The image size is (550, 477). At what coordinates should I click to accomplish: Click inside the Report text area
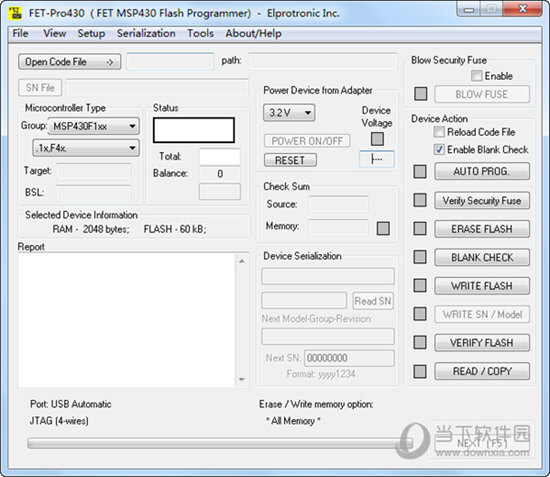click(127, 320)
